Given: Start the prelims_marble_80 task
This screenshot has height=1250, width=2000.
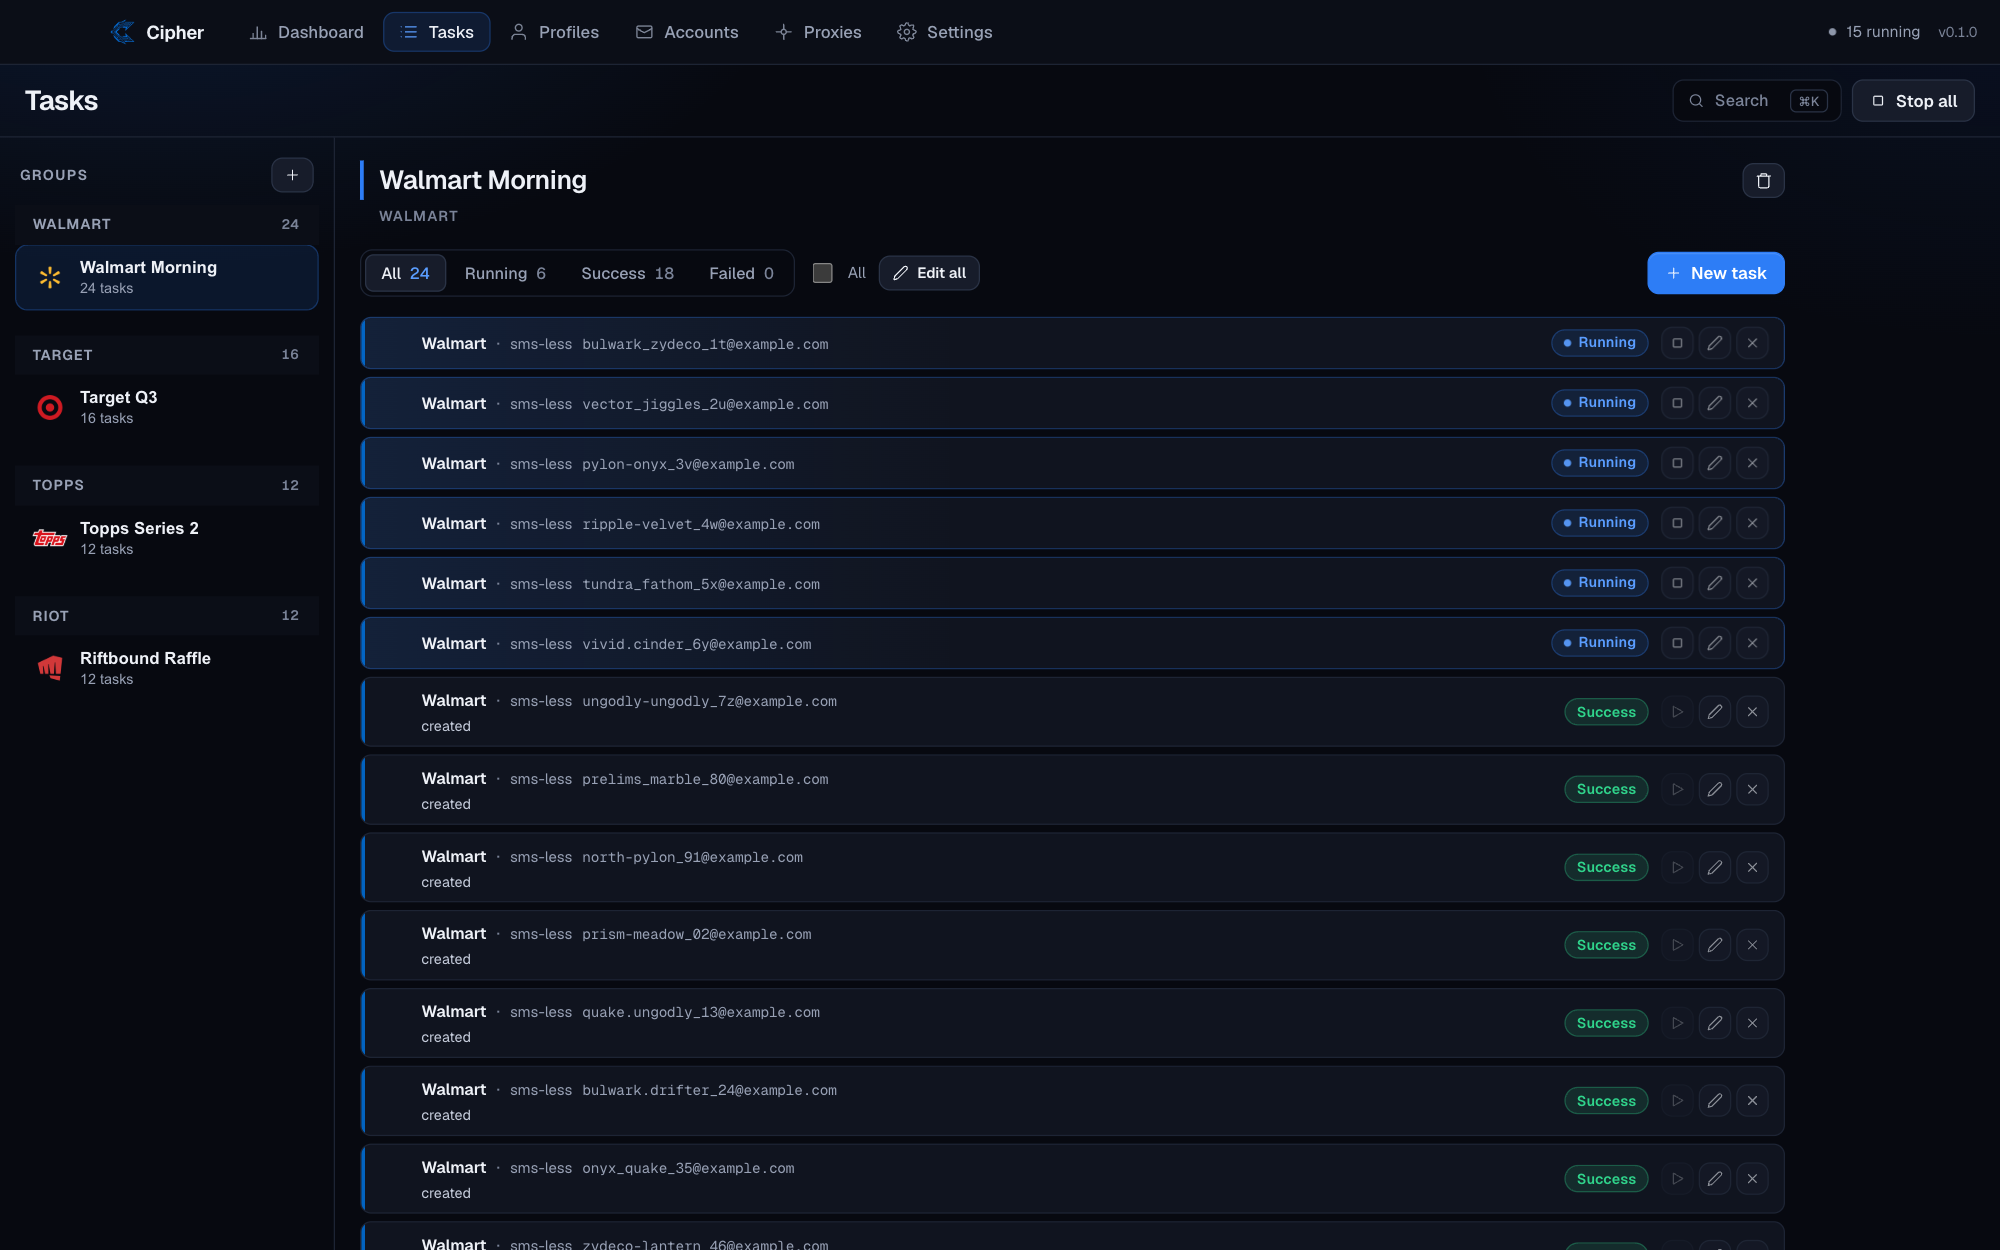Looking at the screenshot, I should [1677, 789].
